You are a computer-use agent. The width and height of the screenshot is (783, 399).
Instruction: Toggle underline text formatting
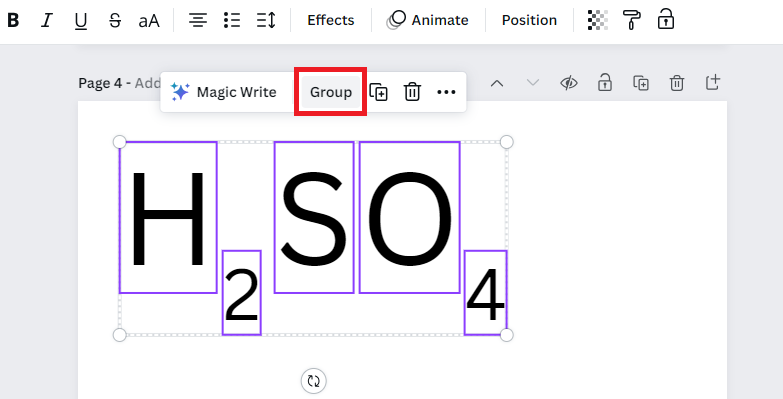tap(80, 21)
